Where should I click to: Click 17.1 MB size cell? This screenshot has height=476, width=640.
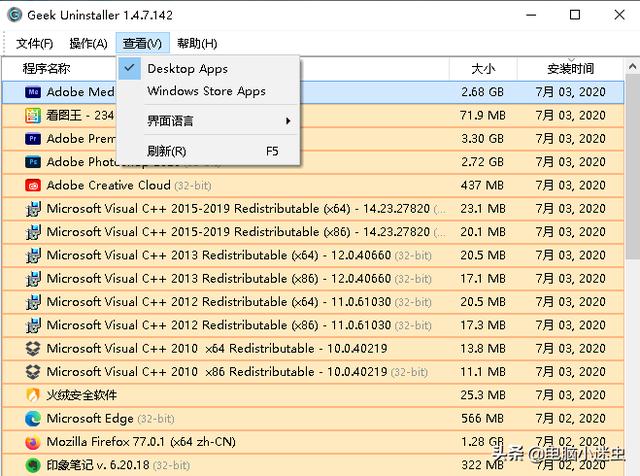pyautogui.click(x=482, y=279)
